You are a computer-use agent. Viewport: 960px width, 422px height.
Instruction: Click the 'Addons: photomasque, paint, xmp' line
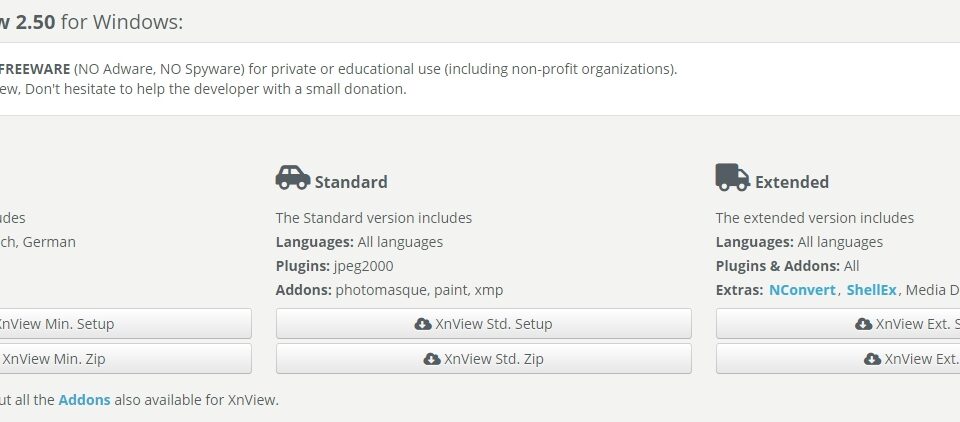pyautogui.click(x=389, y=290)
